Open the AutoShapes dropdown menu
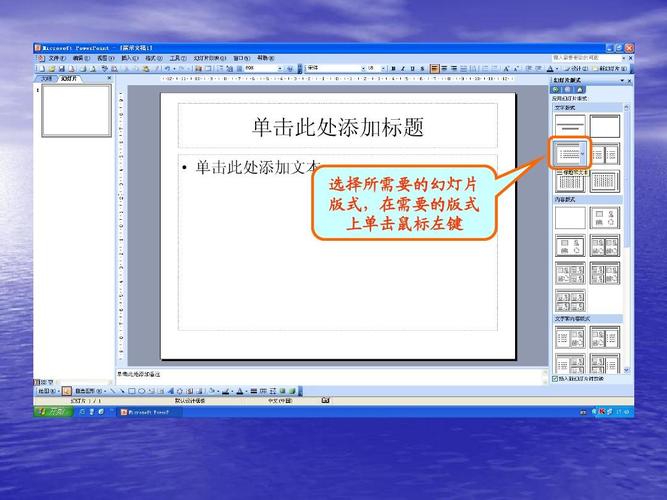This screenshot has height=500, width=667. click(x=90, y=391)
